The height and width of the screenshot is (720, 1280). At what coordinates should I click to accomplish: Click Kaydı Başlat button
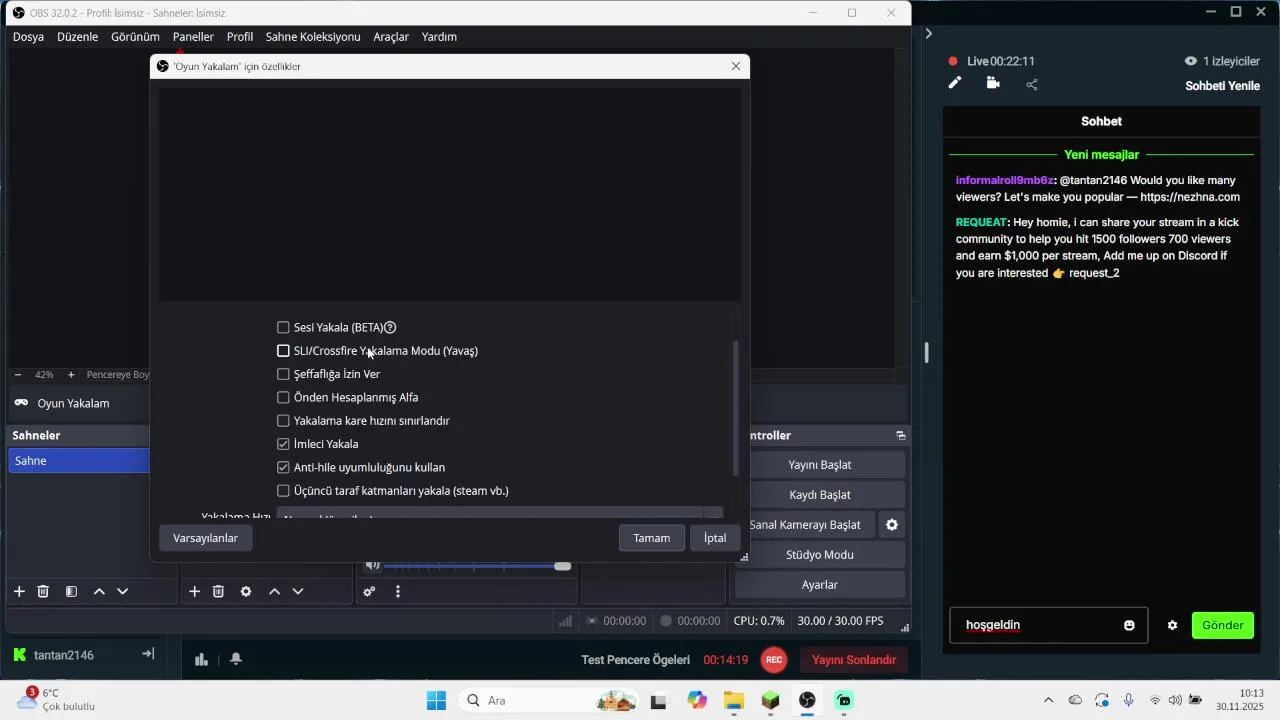pos(820,495)
